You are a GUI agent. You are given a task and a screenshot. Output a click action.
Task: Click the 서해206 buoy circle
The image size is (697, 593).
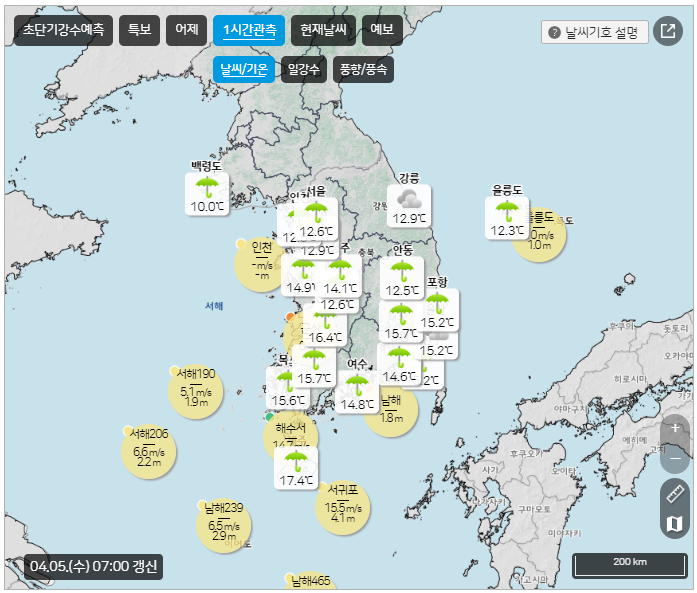click(x=148, y=451)
